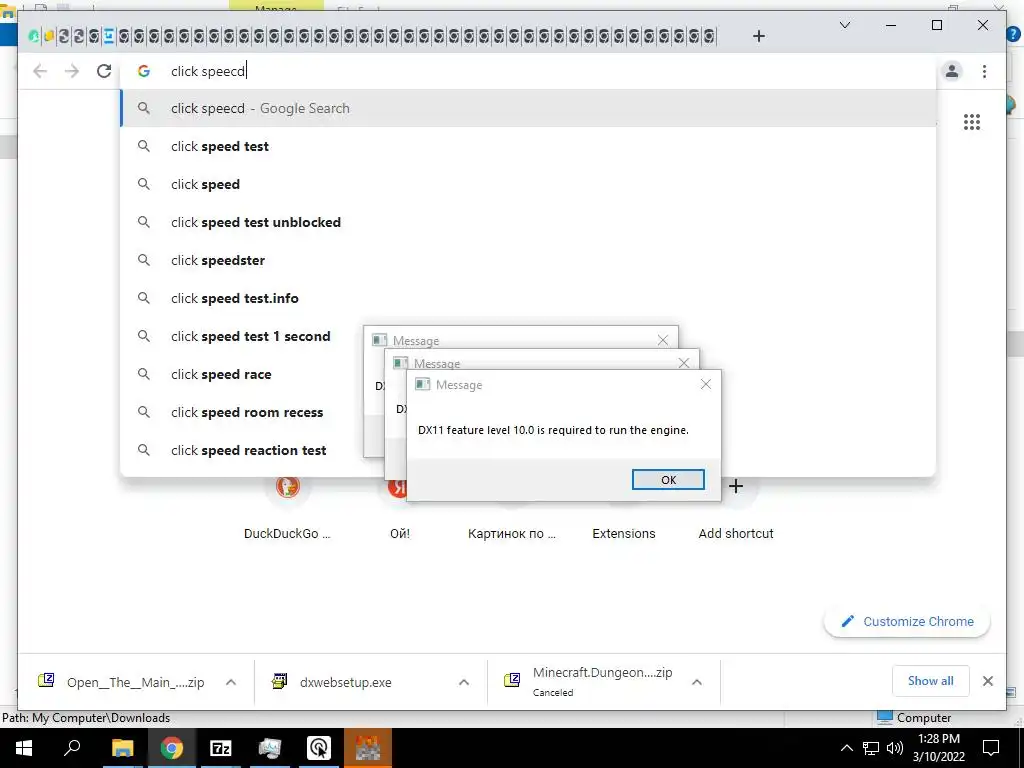Open the Chrome profile avatar menu
The height and width of the screenshot is (768, 1024).
952,71
